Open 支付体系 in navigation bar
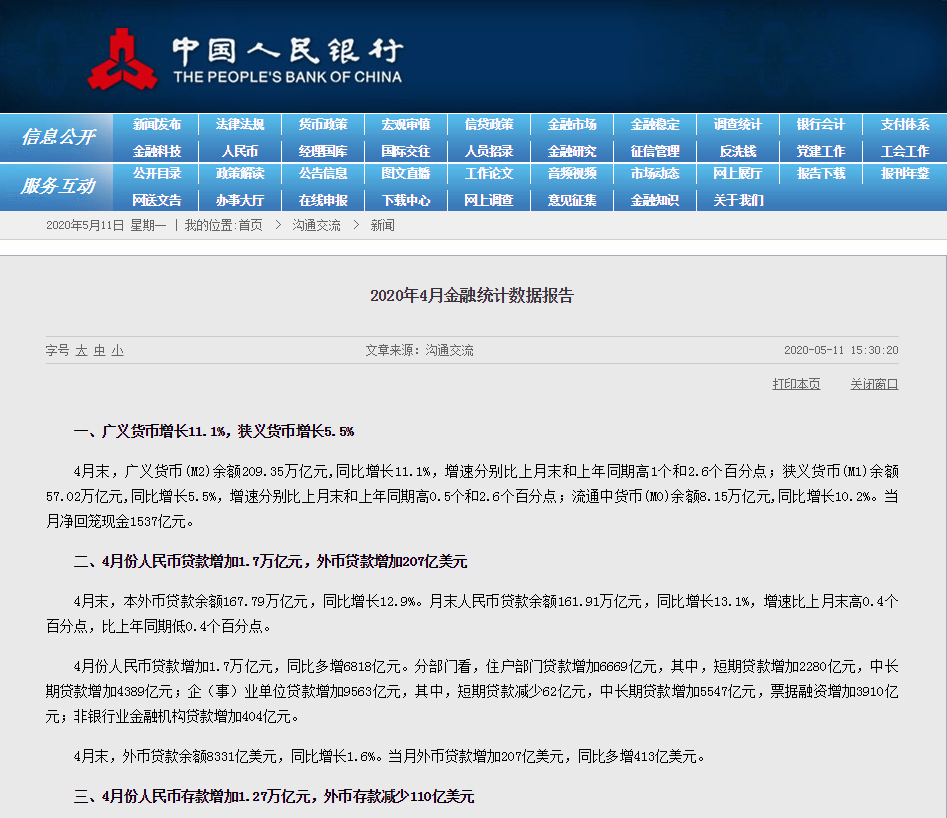The image size is (947, 818). pos(904,125)
